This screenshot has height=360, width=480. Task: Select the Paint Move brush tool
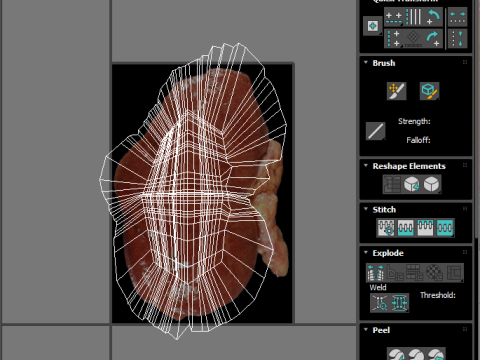coord(397,91)
